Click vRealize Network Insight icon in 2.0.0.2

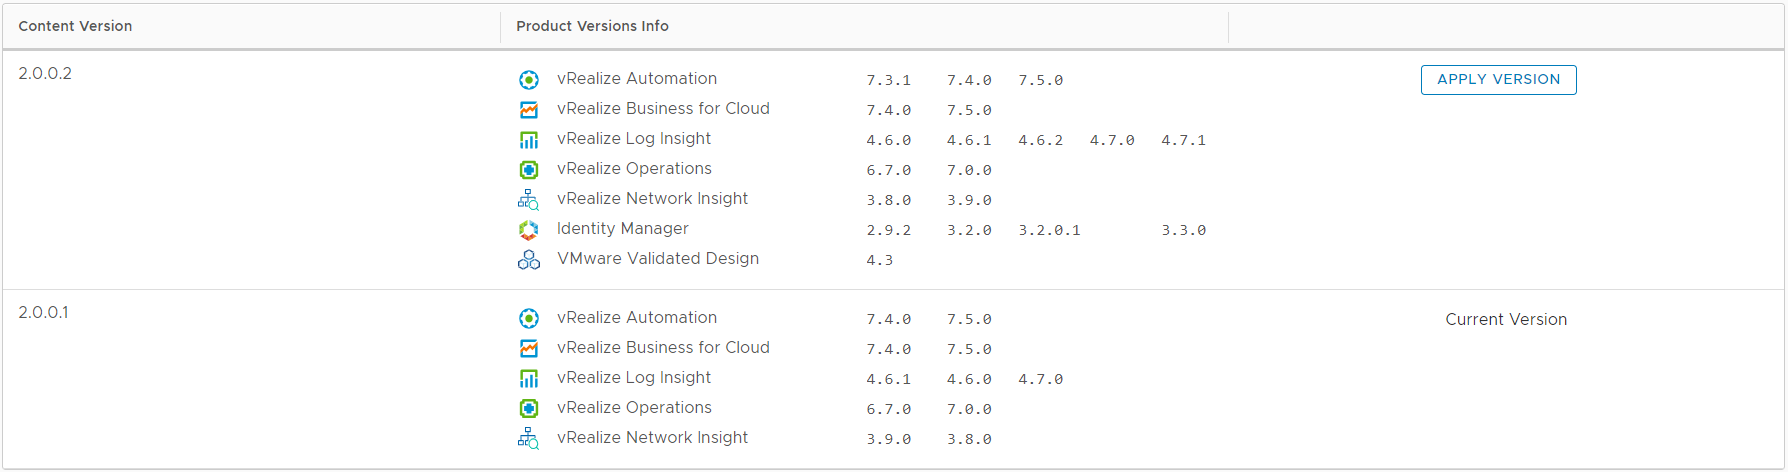point(529,200)
